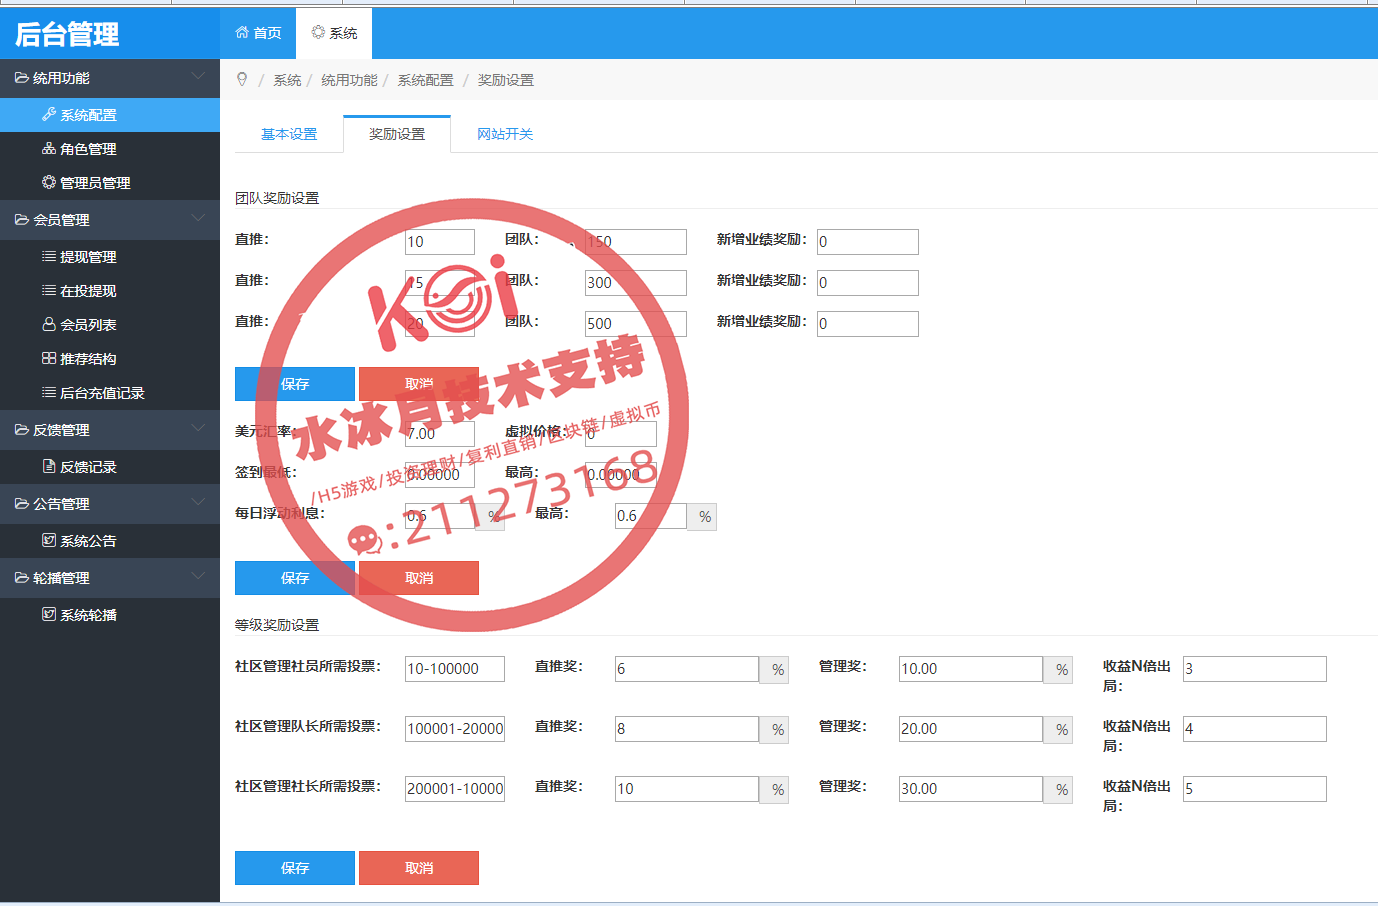Click the list icon next to 在投提现
The image size is (1378, 906).
point(48,291)
